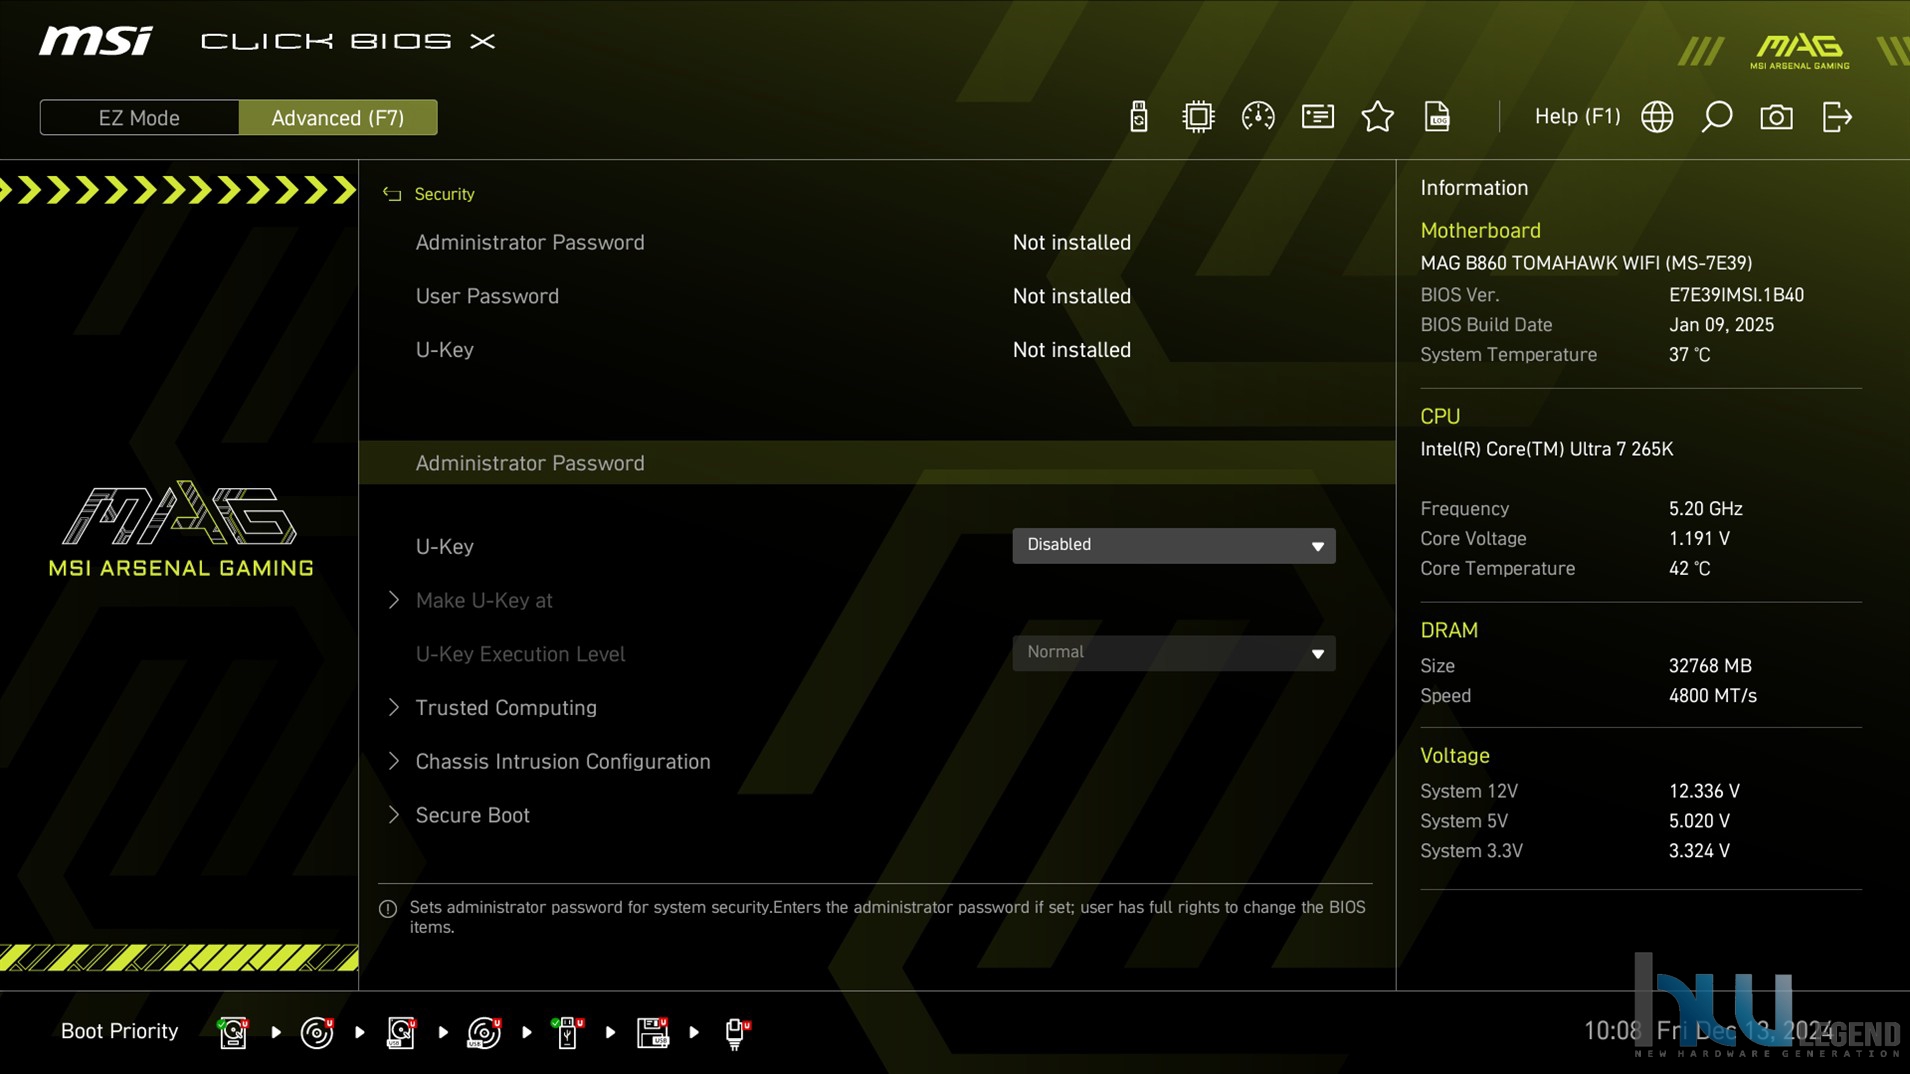Click Secure Boot chevron arrow
1910x1074 pixels.
[x=394, y=816]
